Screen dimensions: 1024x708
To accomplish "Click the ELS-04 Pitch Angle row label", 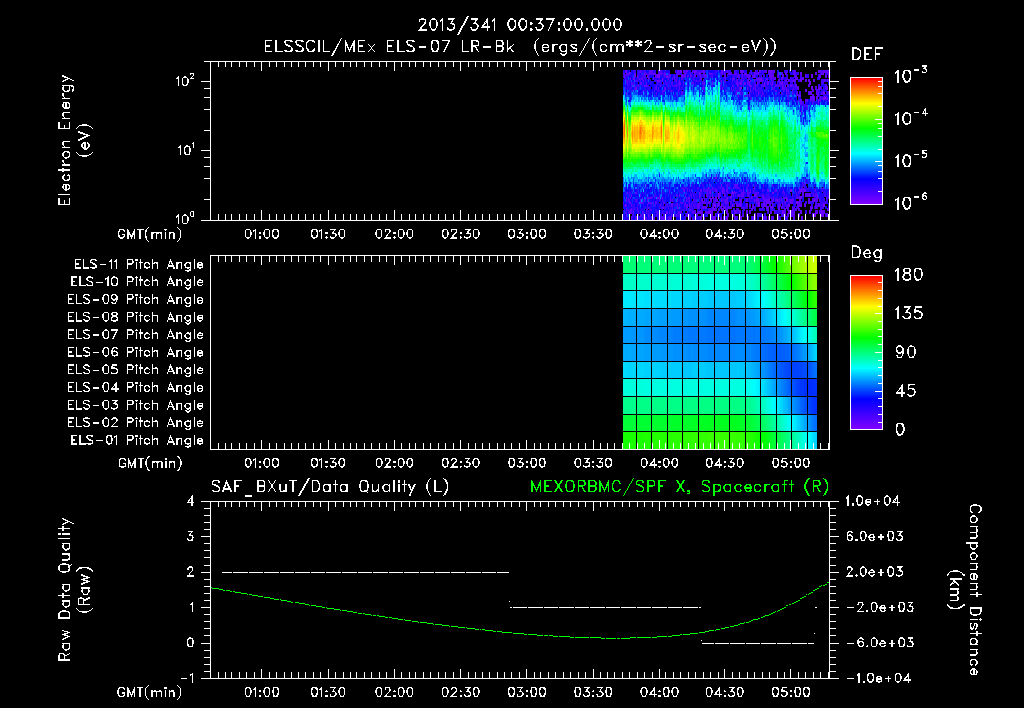I will tap(135, 387).
